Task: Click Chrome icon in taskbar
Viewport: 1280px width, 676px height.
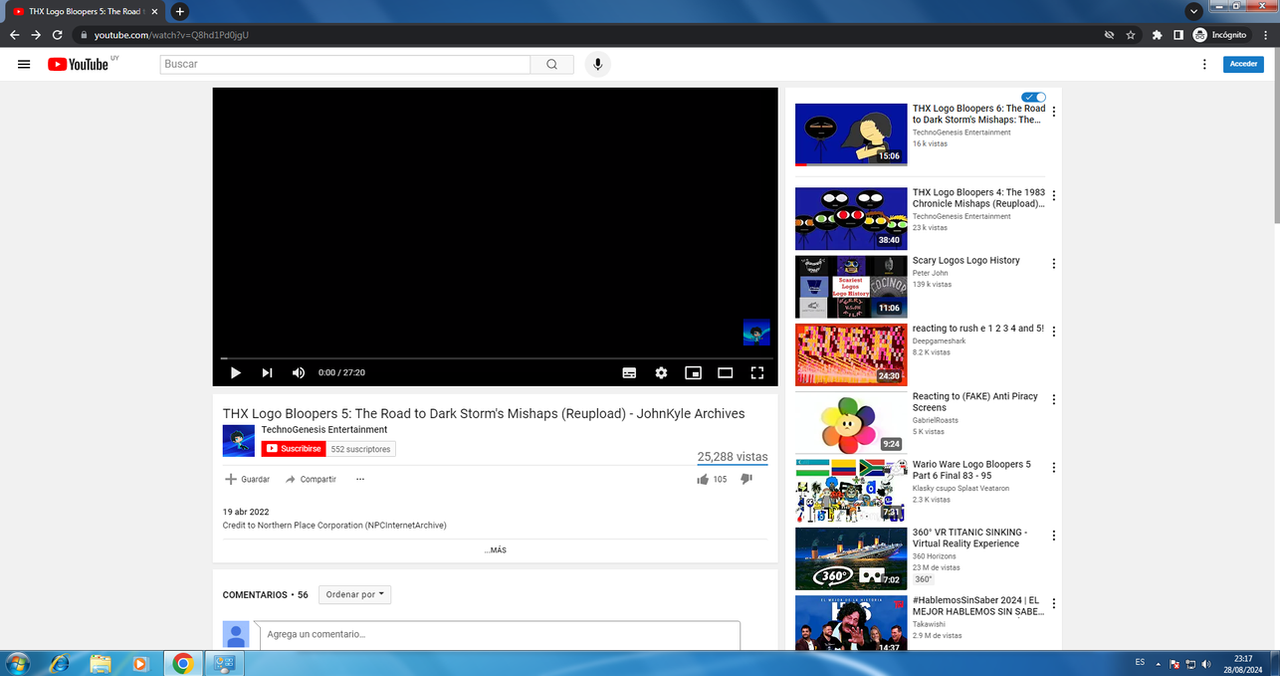Action: click(x=182, y=663)
